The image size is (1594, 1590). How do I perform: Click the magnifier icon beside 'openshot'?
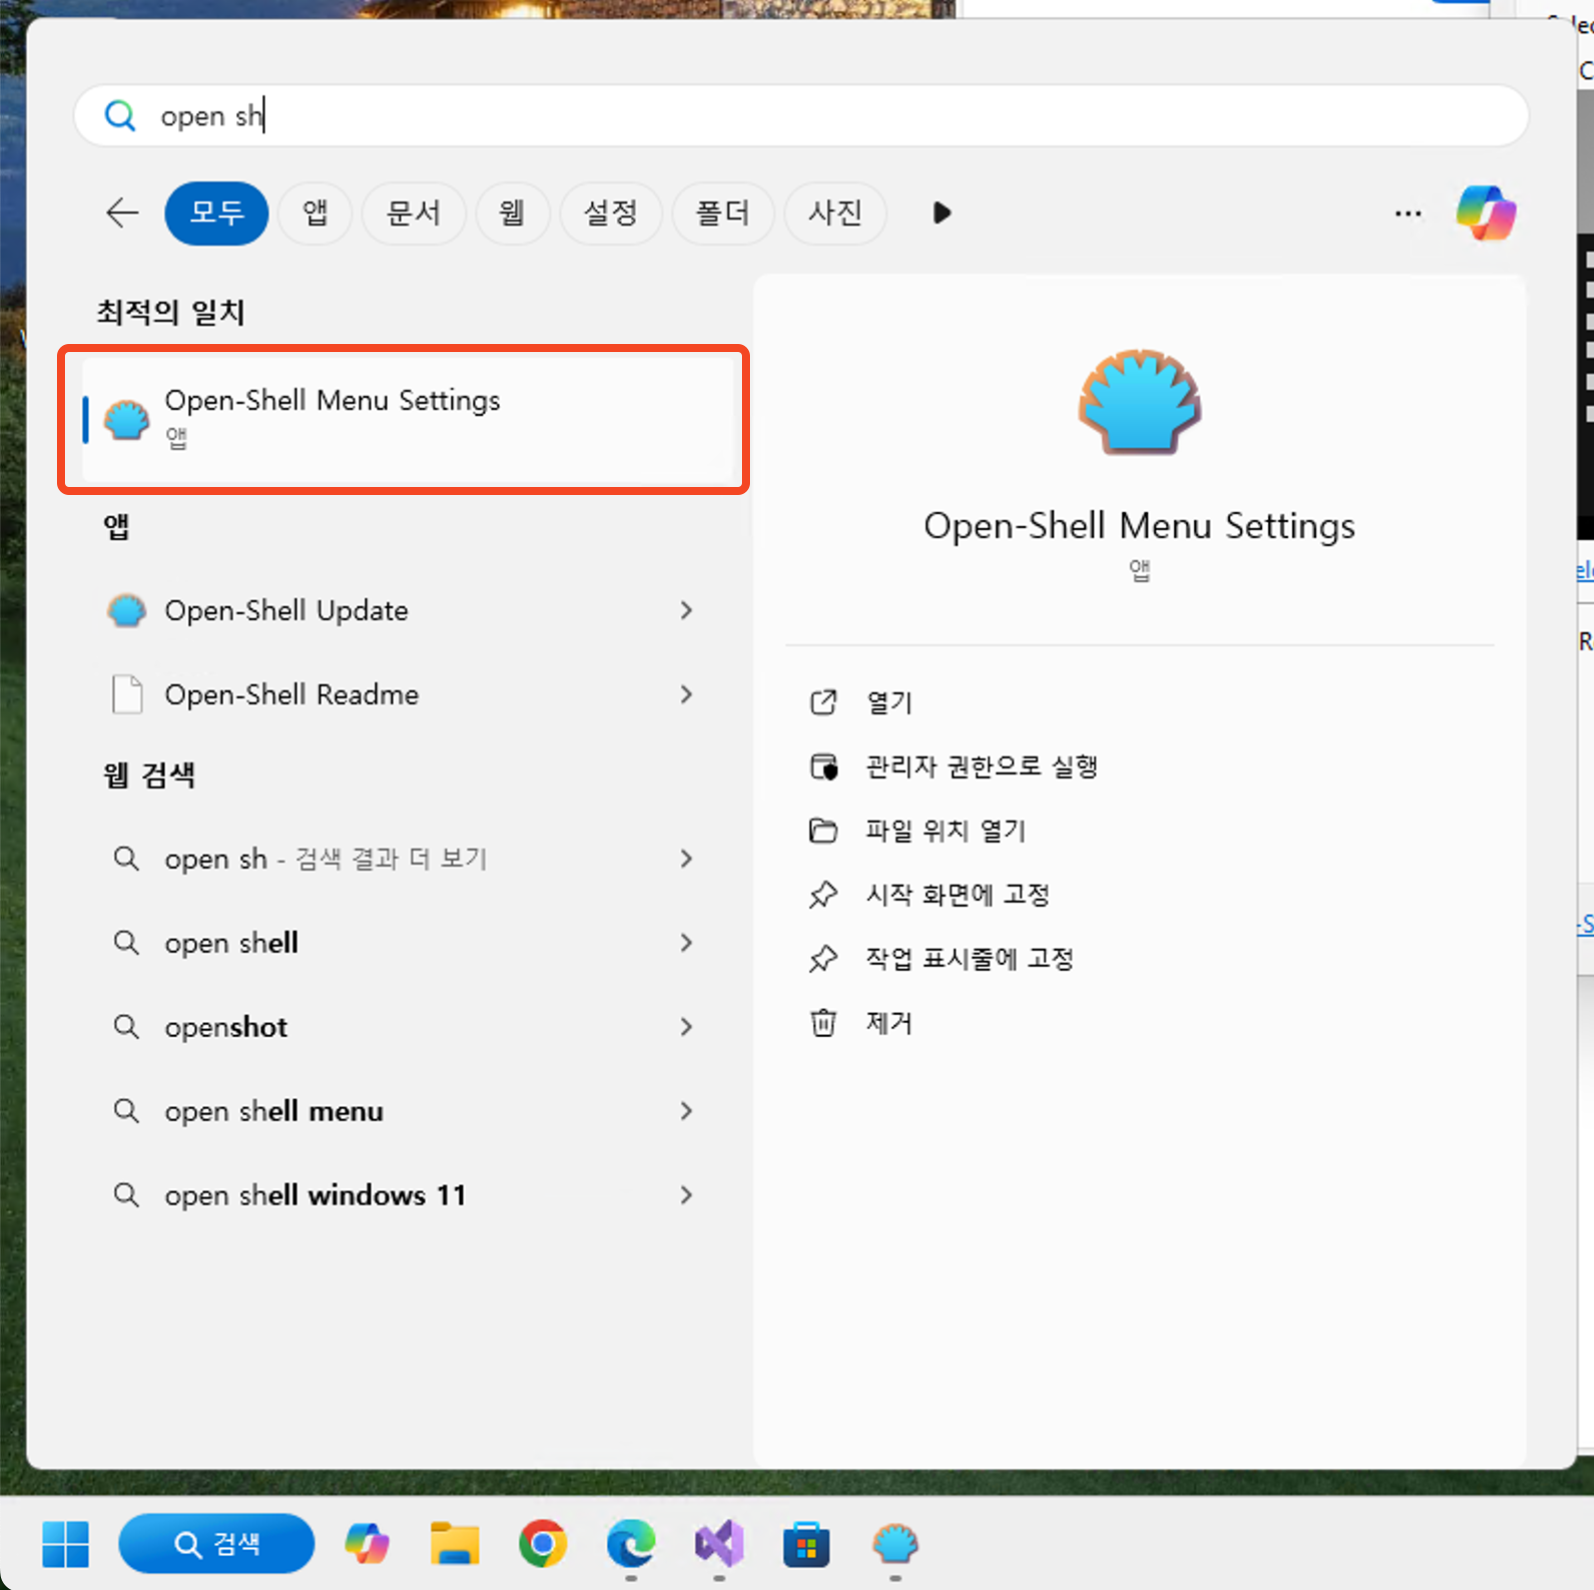point(126,1026)
